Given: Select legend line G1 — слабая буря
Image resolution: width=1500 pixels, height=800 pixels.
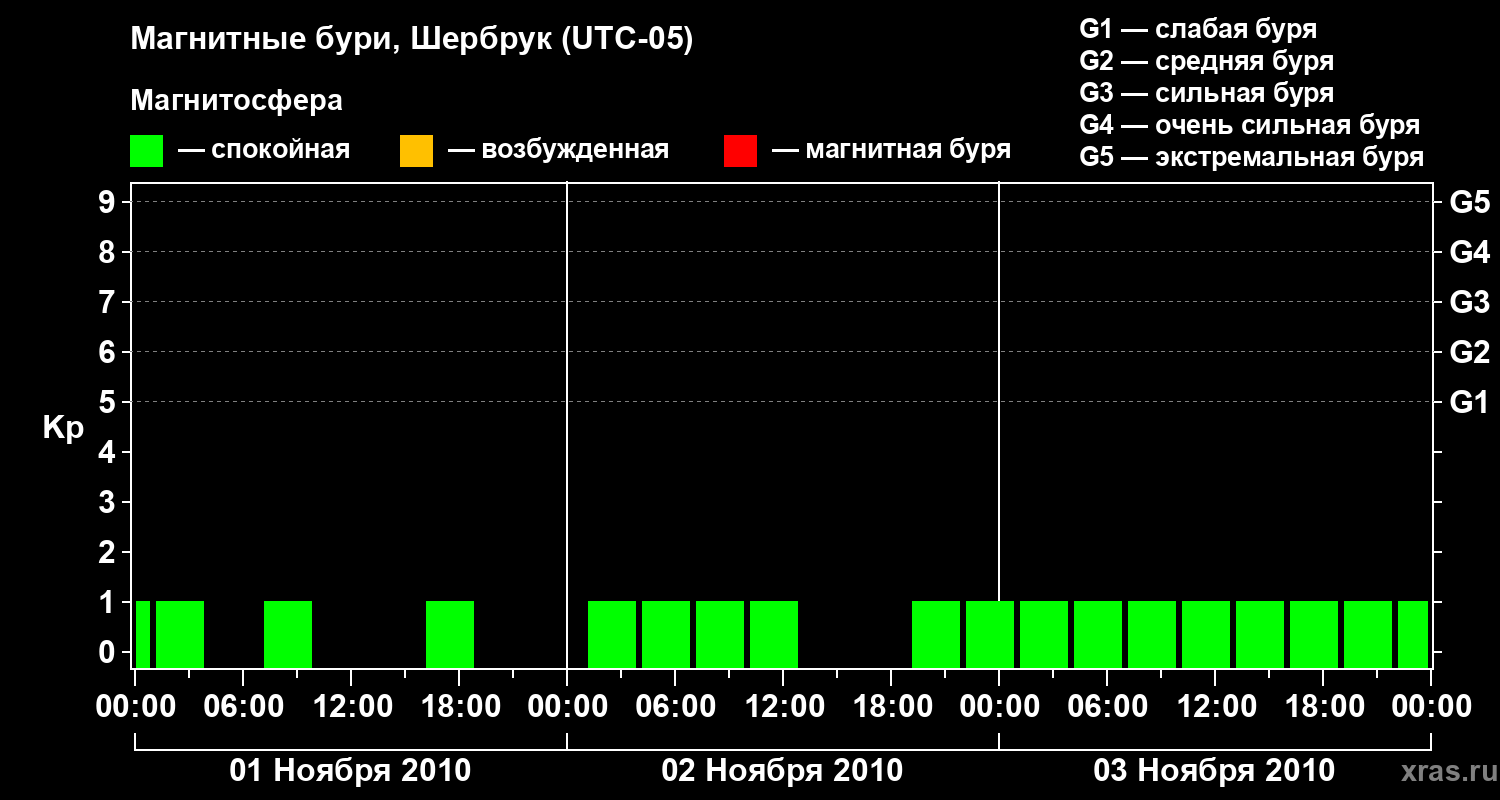Looking at the screenshot, I should (x=1198, y=29).
